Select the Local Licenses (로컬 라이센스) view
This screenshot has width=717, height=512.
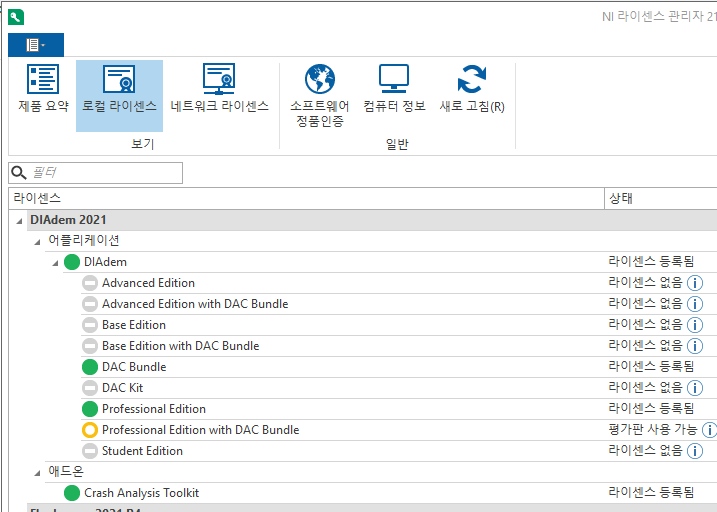pyautogui.click(x=119, y=96)
